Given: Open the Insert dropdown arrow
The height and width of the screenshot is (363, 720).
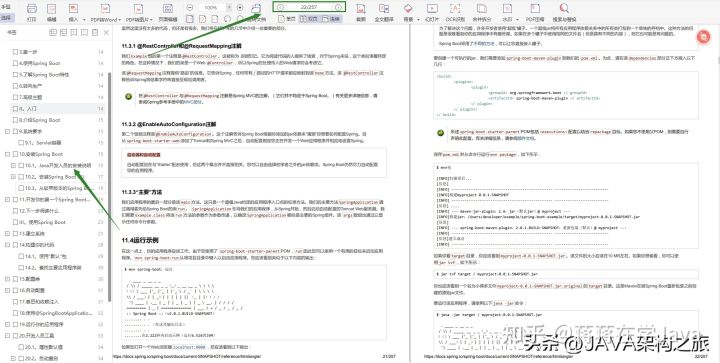Looking at the screenshot, I should (x=84, y=20).
